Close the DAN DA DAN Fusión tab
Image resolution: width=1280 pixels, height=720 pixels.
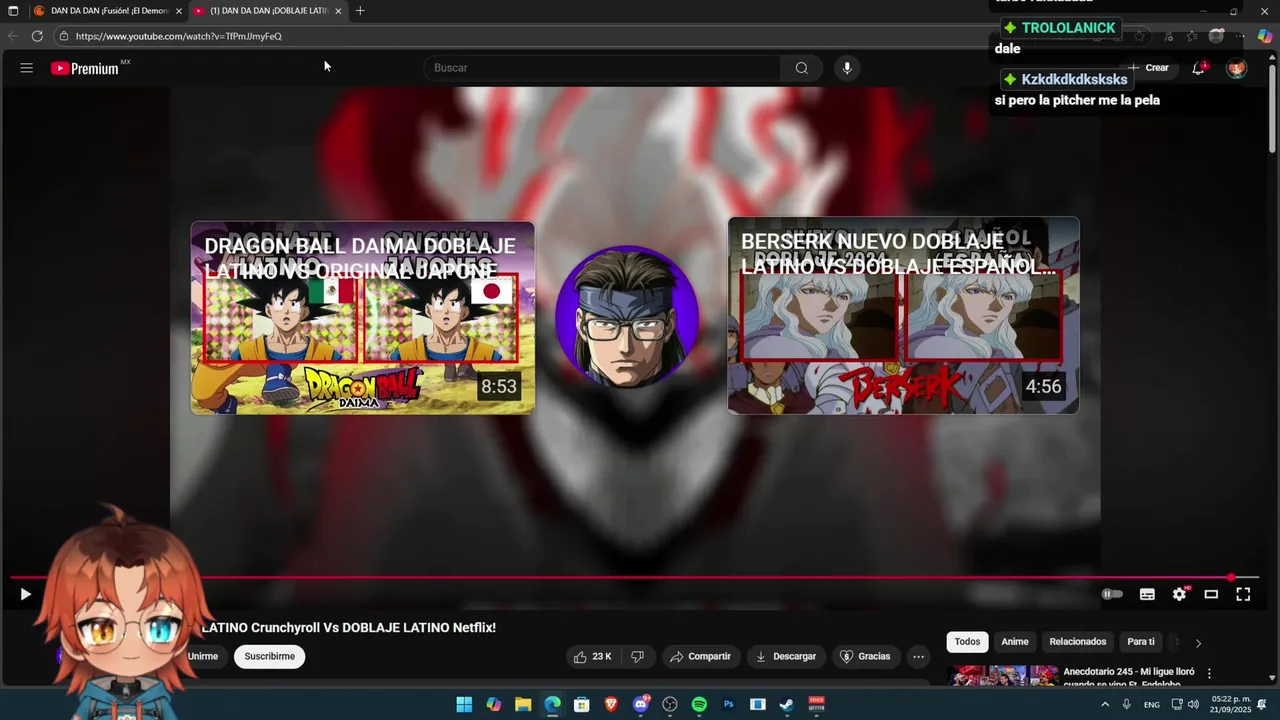click(179, 11)
